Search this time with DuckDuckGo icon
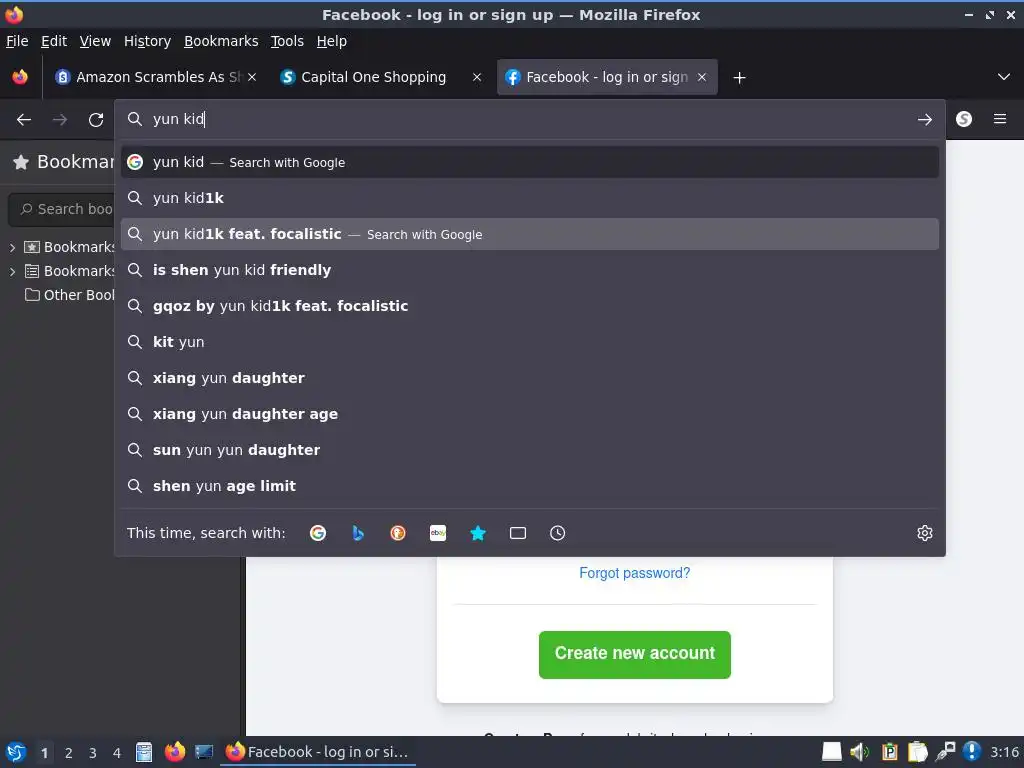Viewport: 1024px width, 768px height. click(x=398, y=533)
